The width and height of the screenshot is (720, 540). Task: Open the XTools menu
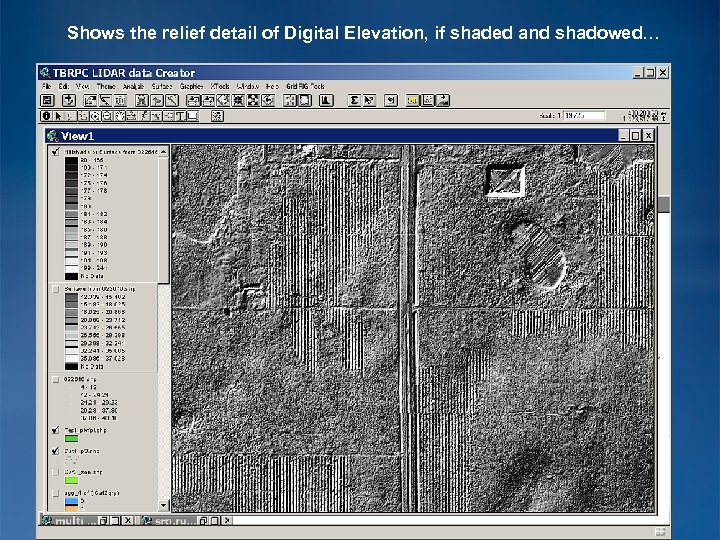[x=220, y=86]
